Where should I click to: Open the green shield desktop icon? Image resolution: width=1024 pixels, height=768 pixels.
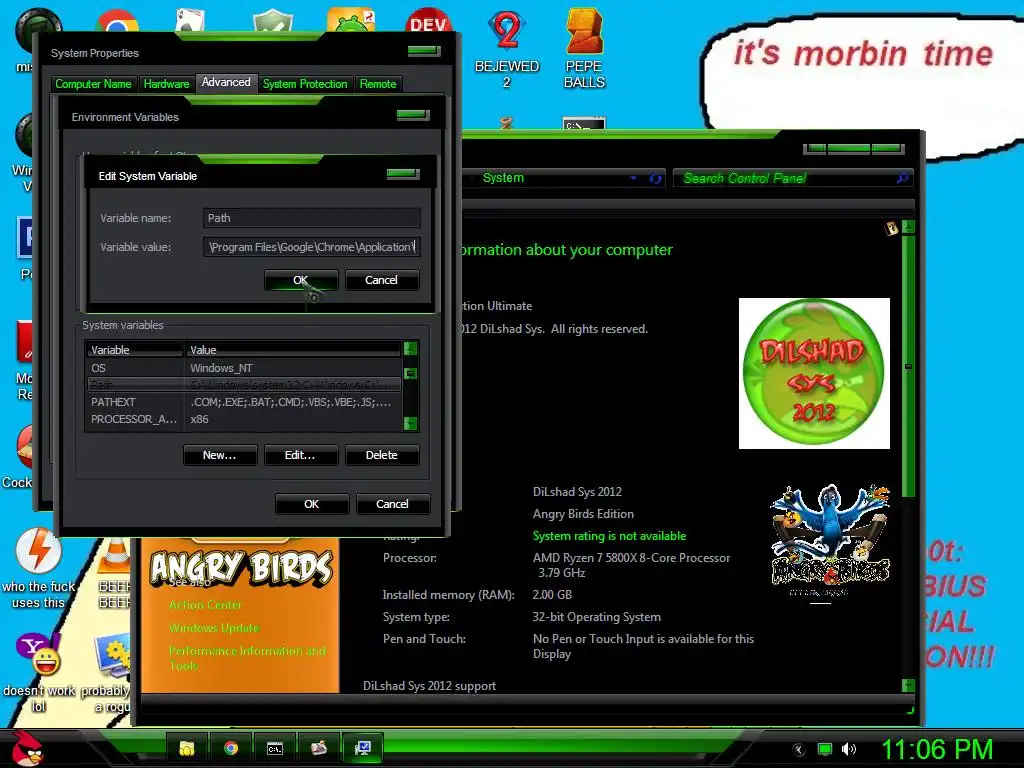click(273, 21)
